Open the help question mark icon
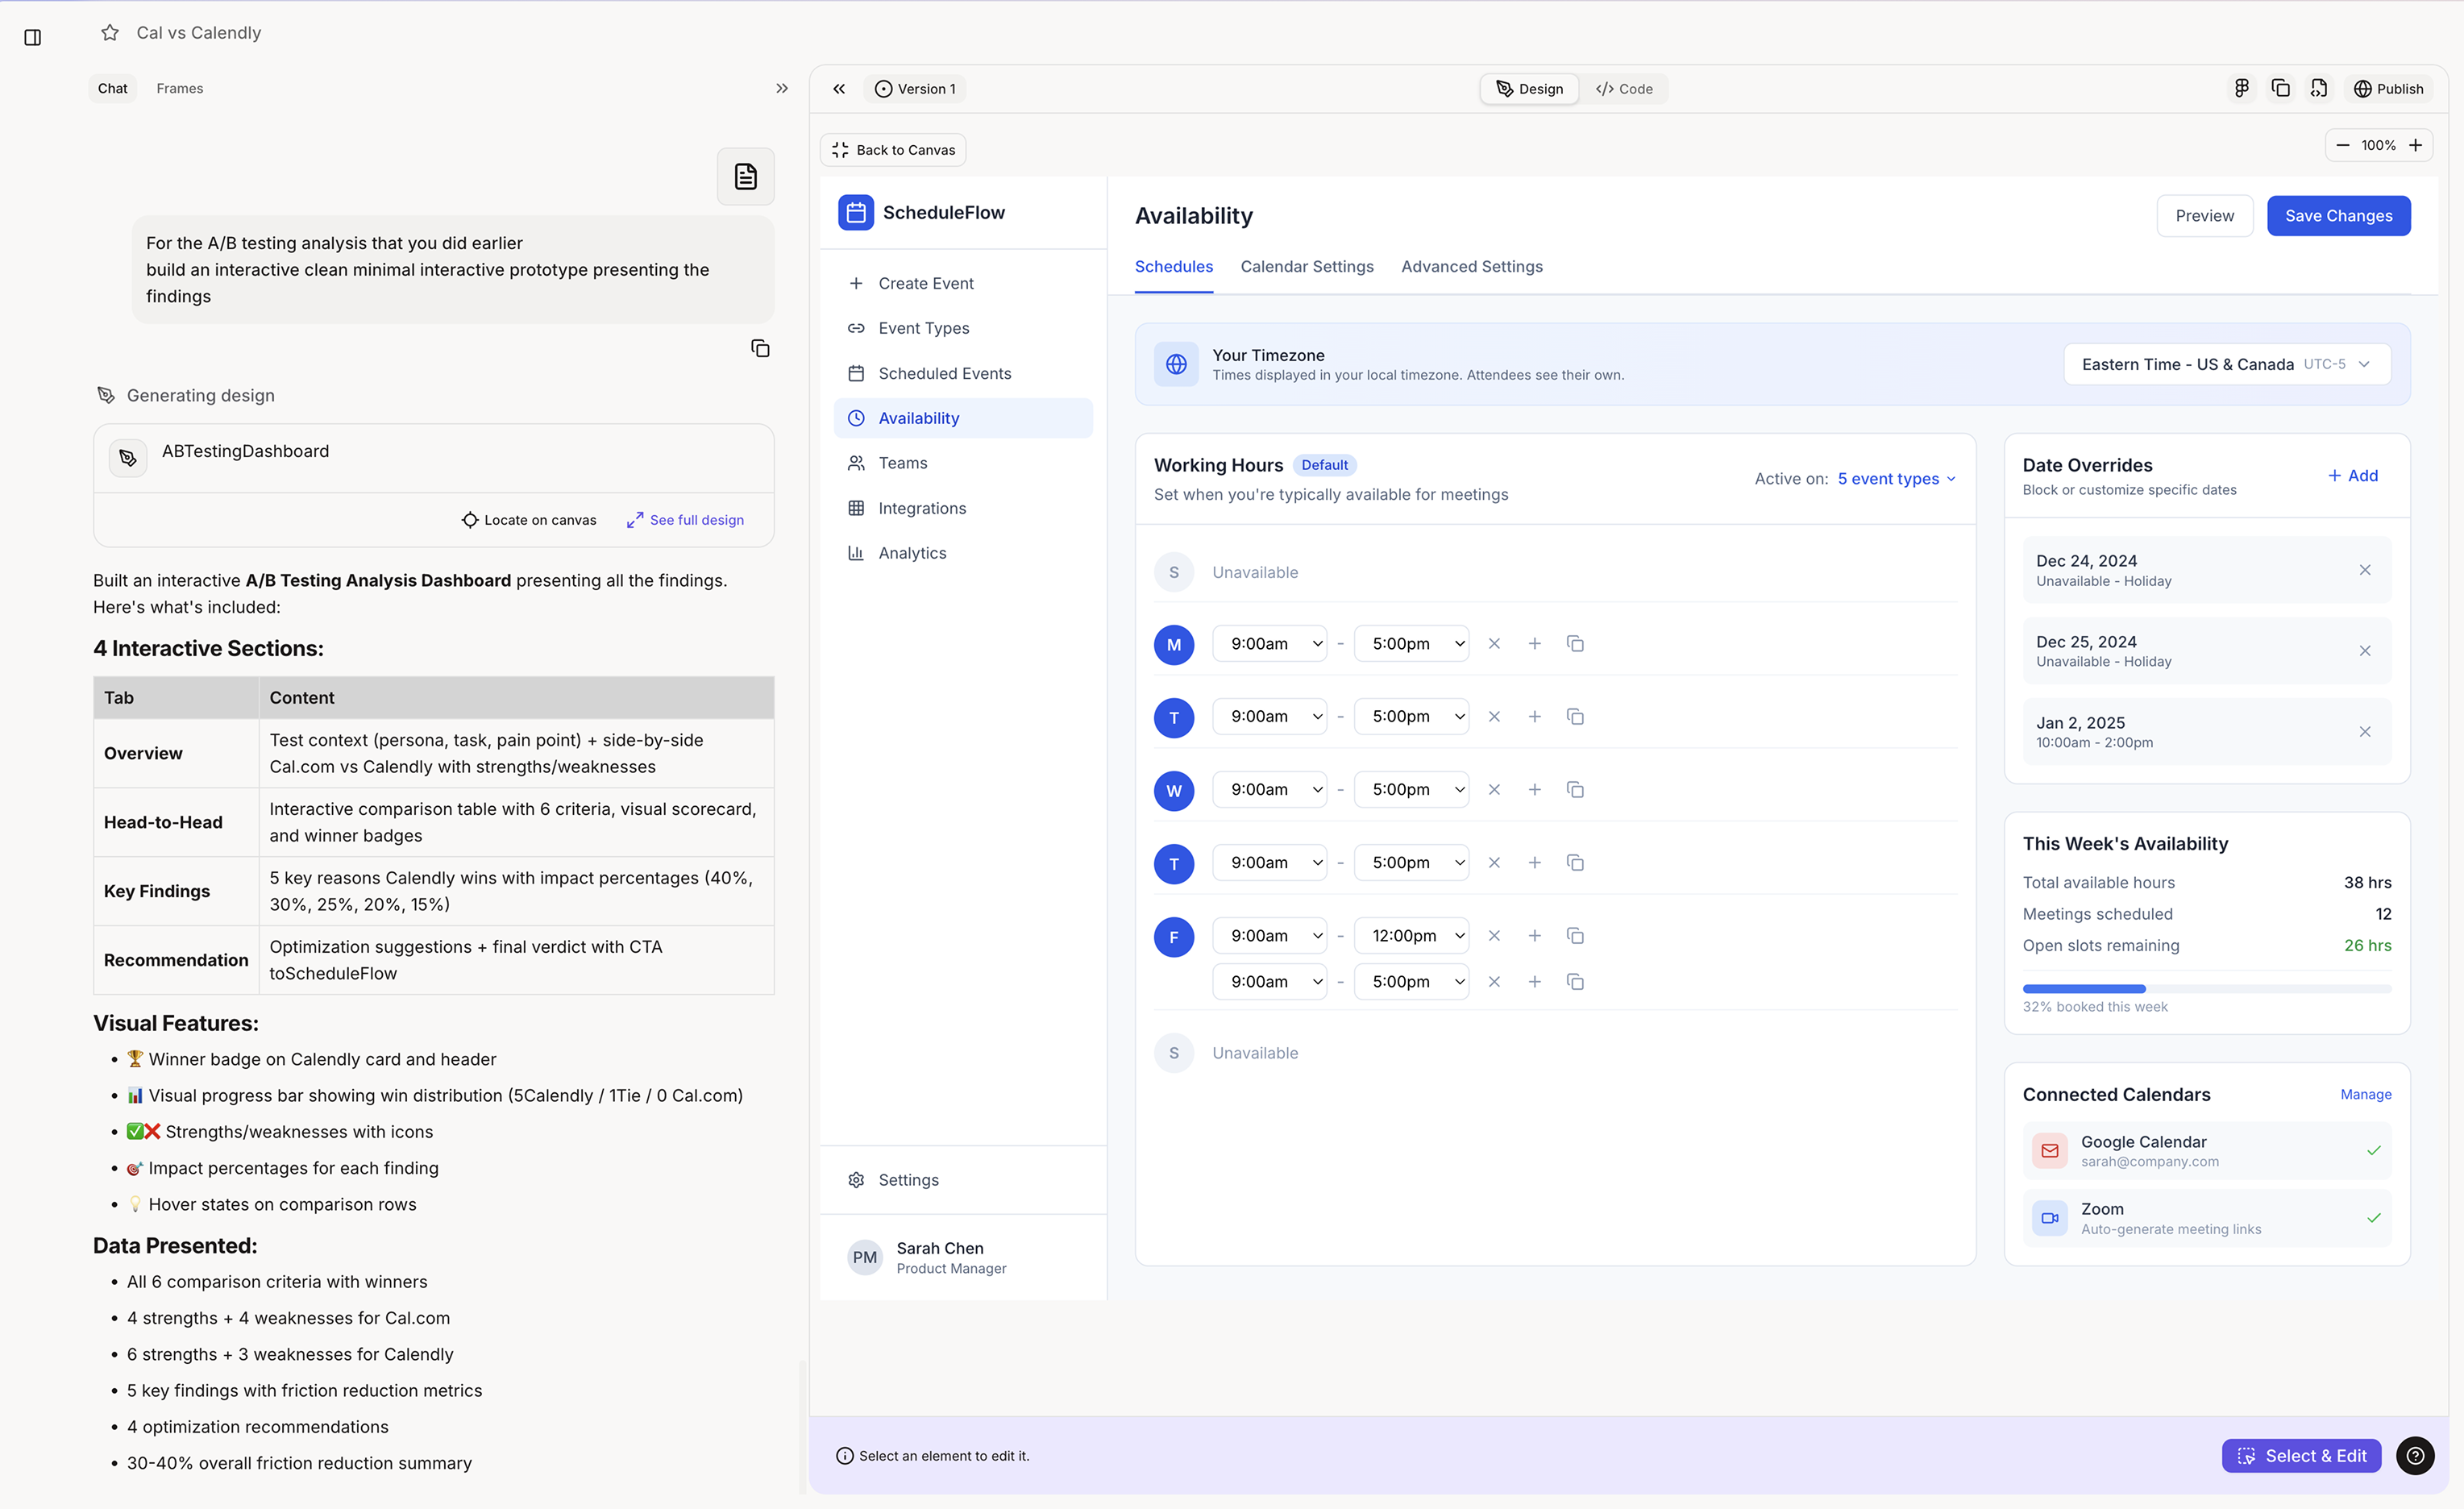This screenshot has height=1509, width=2464. pos(2414,1456)
